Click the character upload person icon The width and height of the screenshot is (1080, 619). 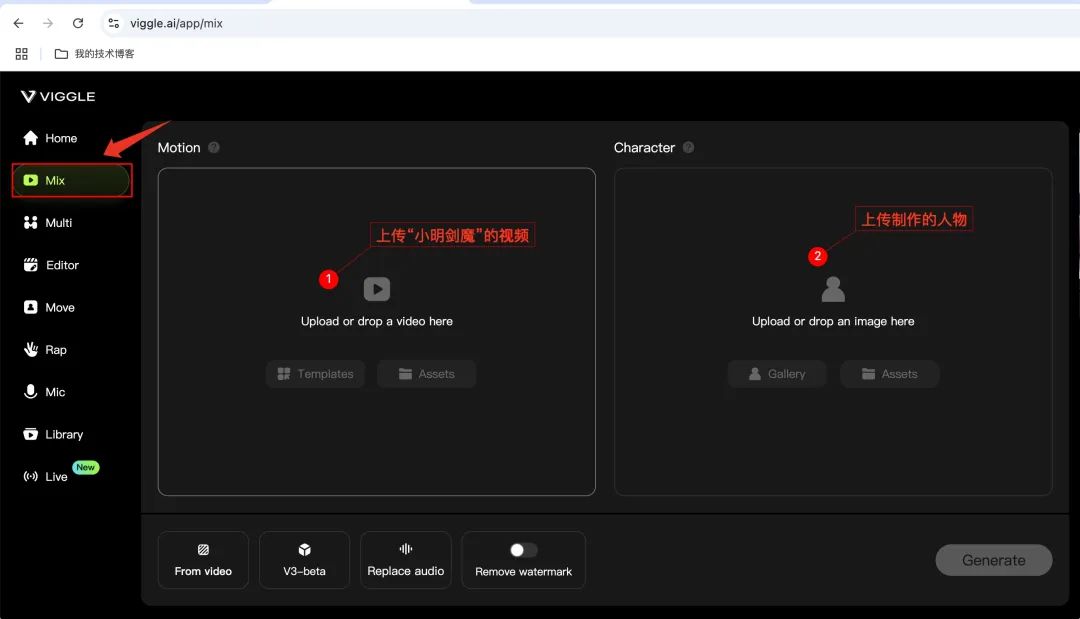coord(833,289)
